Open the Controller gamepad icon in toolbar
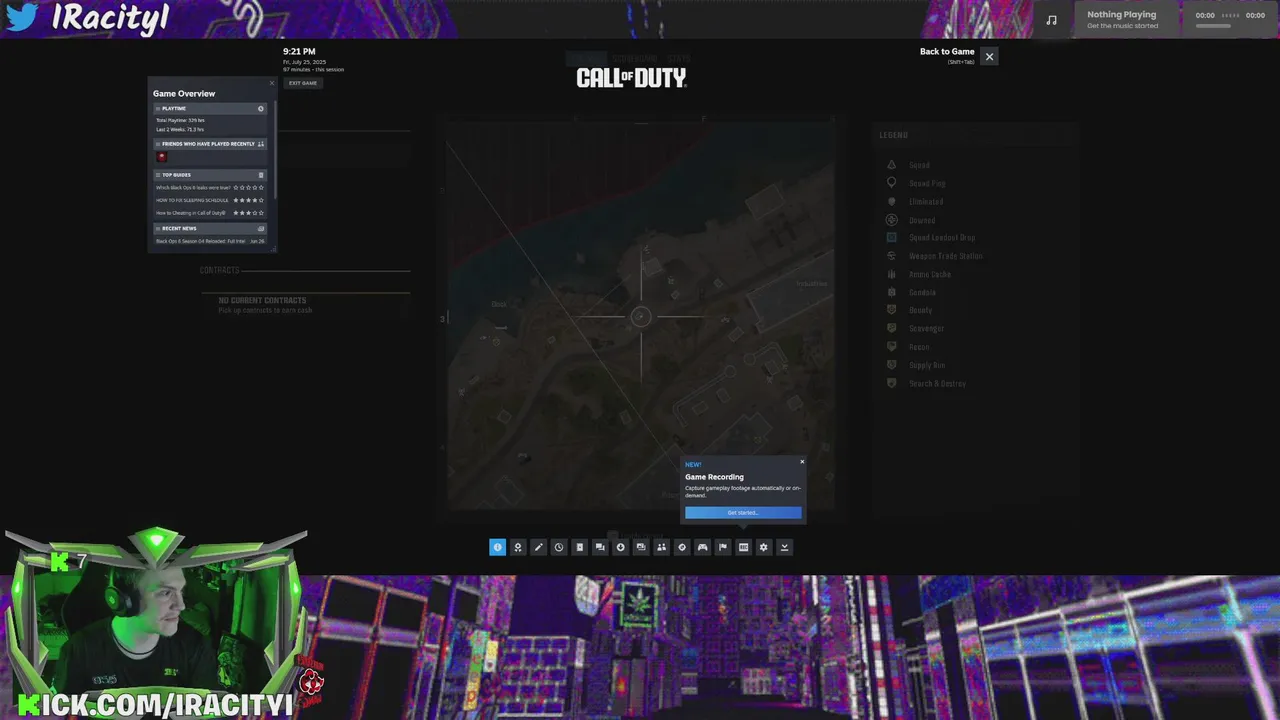This screenshot has width=1280, height=720. [702, 547]
